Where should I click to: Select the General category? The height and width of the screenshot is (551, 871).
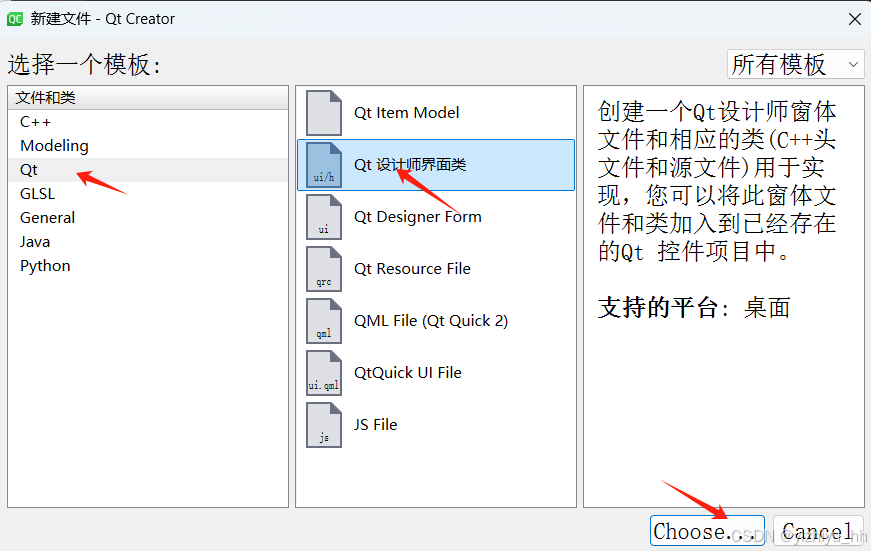coord(148,218)
